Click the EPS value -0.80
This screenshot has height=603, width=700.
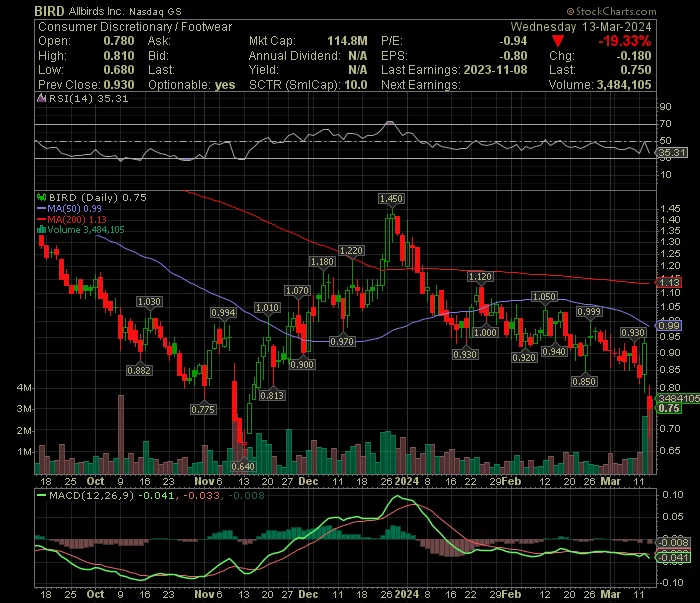[513, 56]
